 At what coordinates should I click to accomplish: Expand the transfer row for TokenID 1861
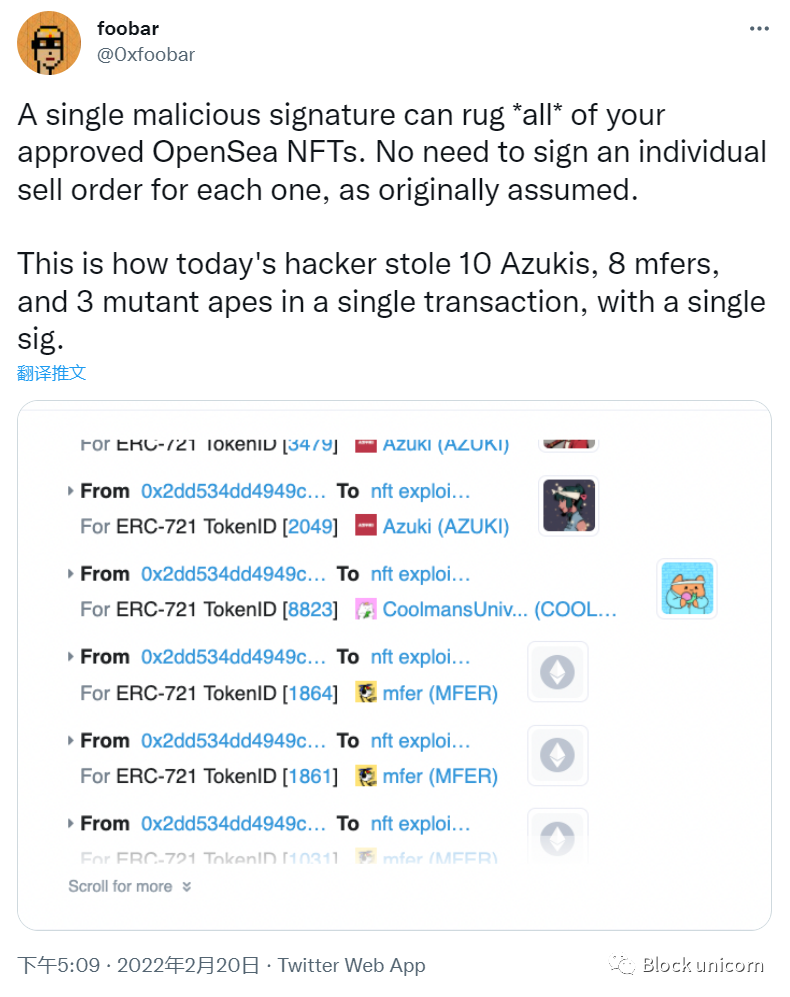tap(71, 740)
